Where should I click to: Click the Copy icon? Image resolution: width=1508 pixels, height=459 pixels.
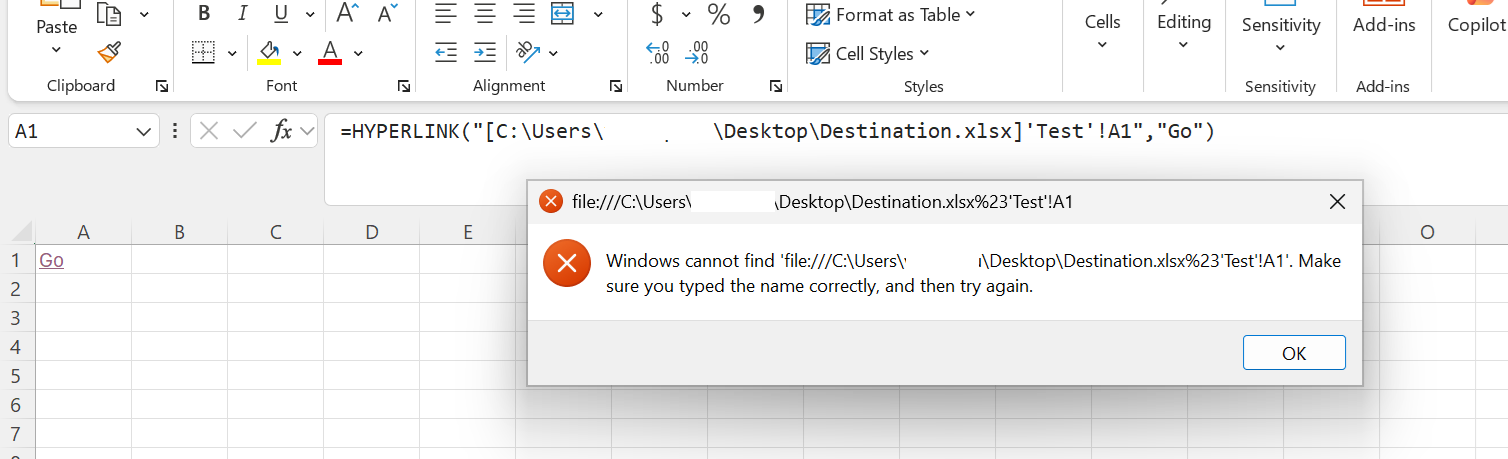[x=109, y=14]
